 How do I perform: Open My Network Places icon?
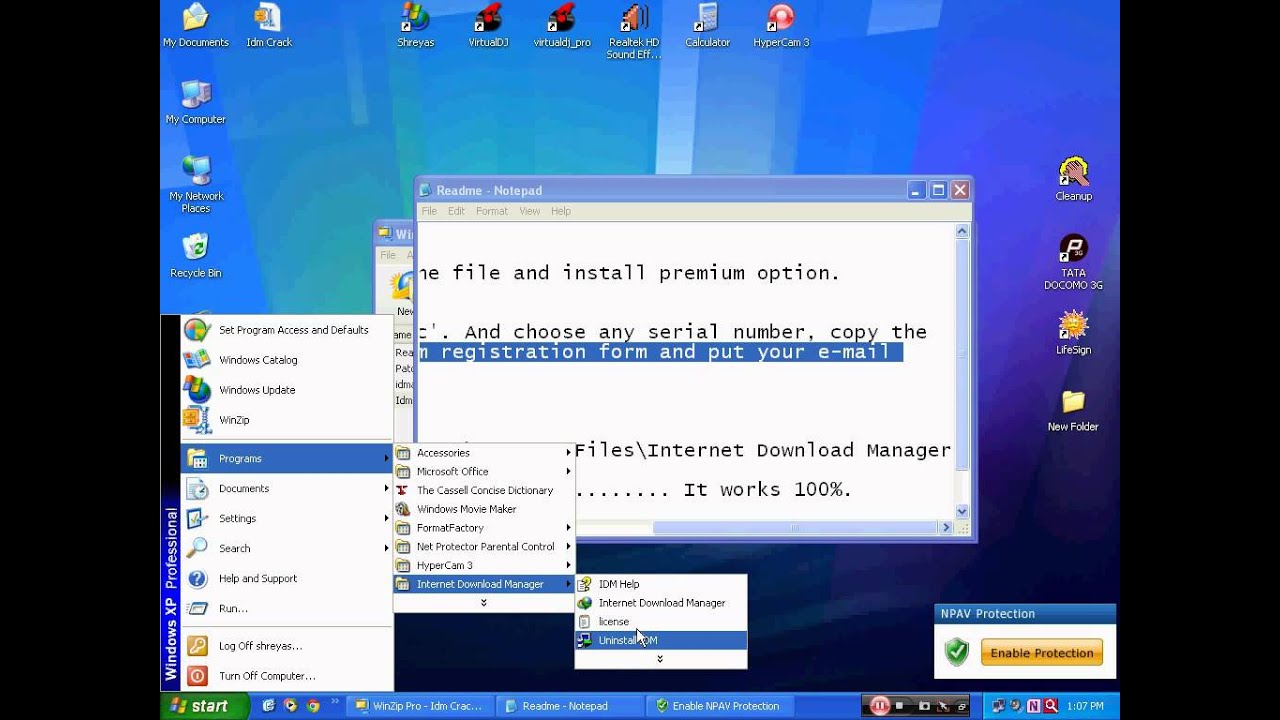tap(196, 184)
